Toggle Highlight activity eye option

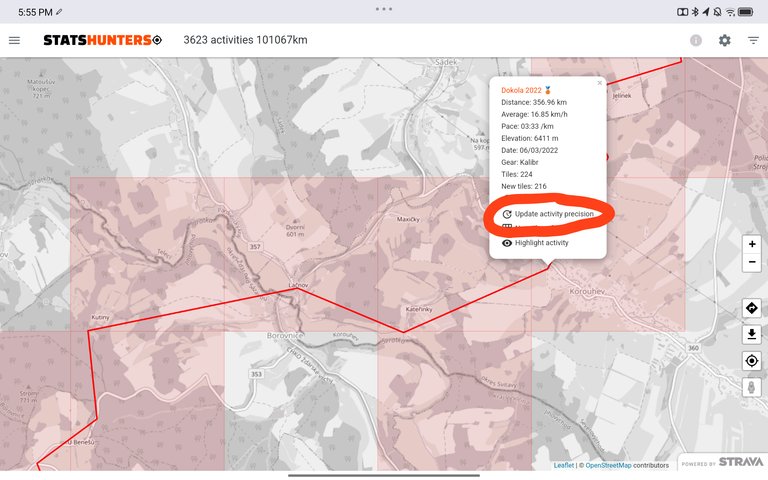click(541, 242)
